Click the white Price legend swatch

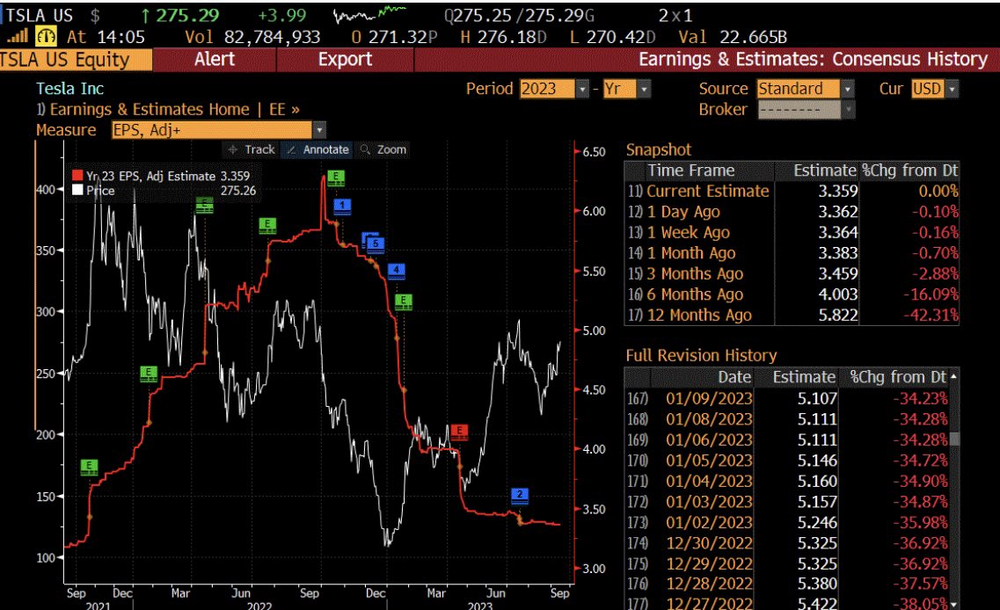(x=78, y=190)
